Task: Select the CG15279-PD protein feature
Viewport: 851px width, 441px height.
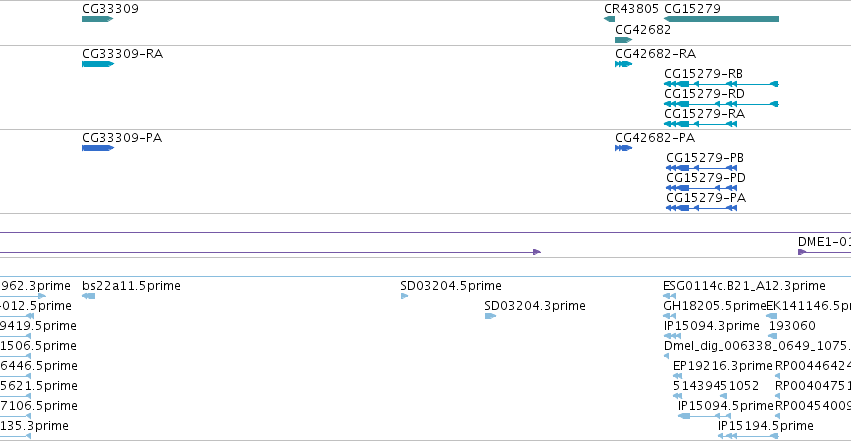Action: click(x=701, y=188)
